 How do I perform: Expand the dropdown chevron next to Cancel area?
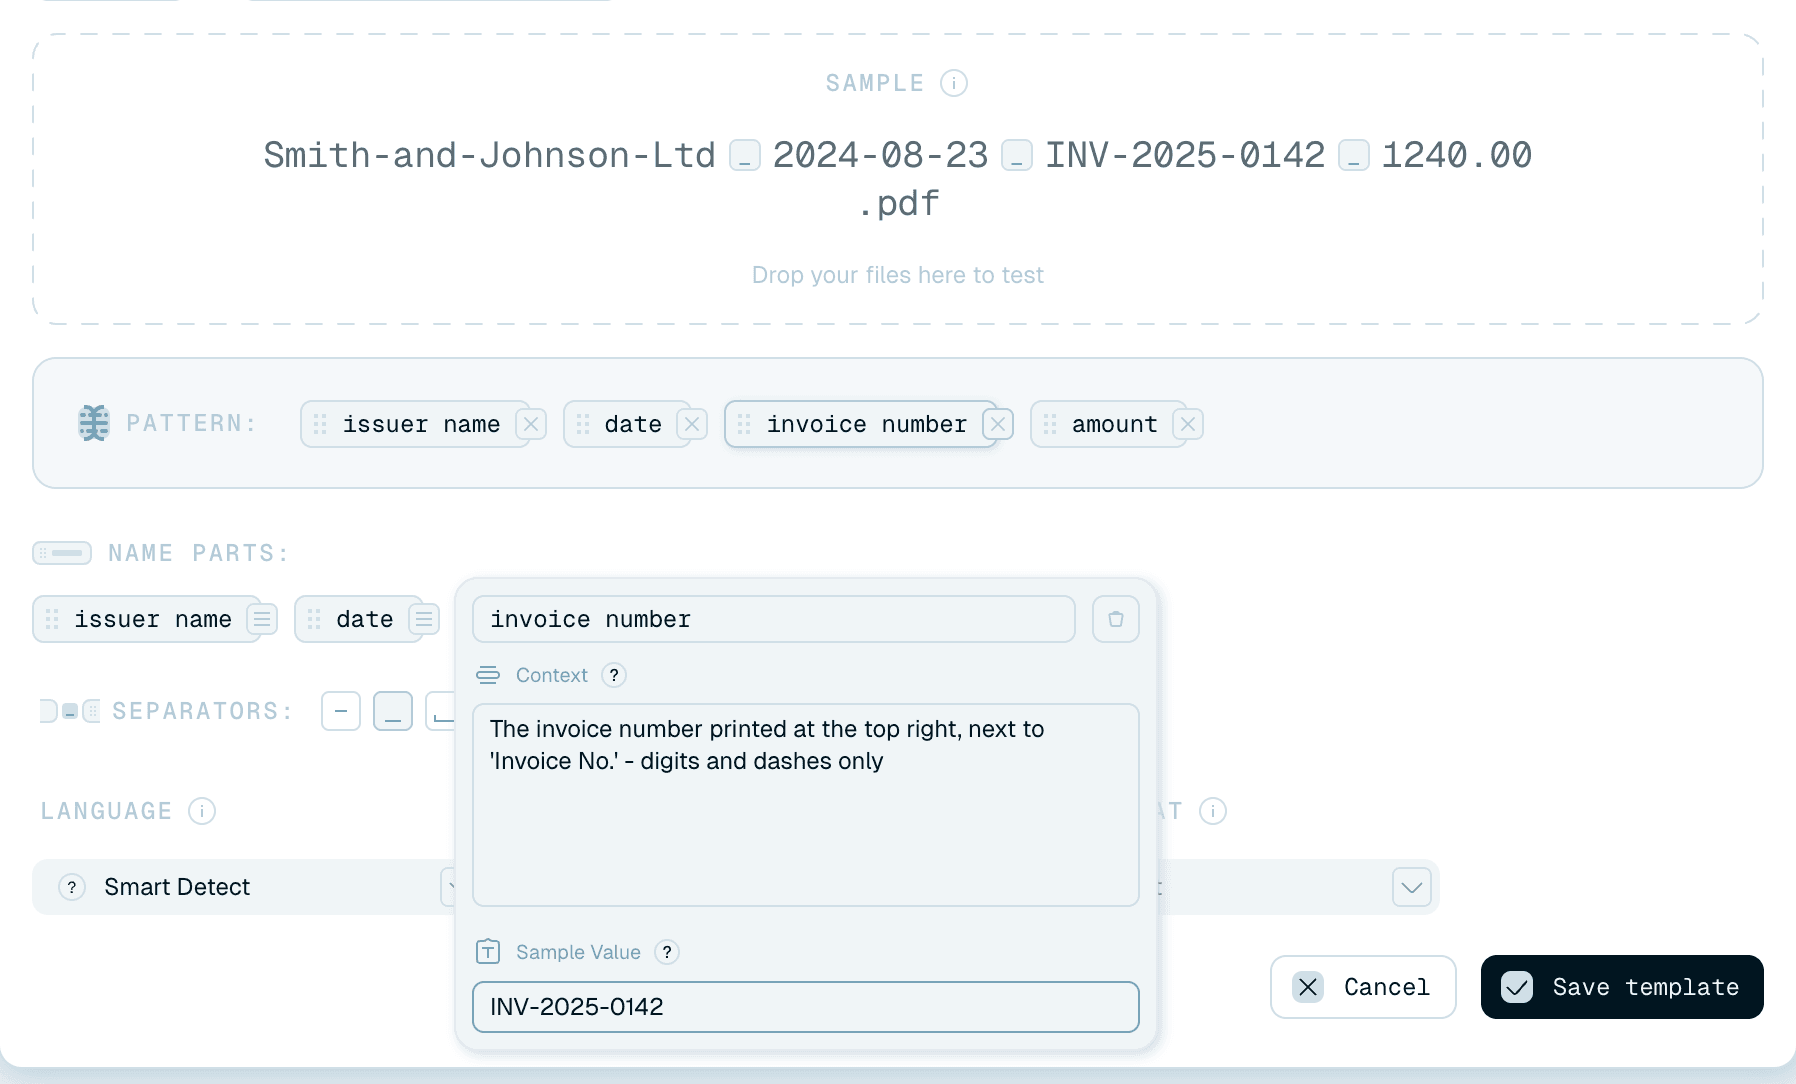pos(1412,887)
